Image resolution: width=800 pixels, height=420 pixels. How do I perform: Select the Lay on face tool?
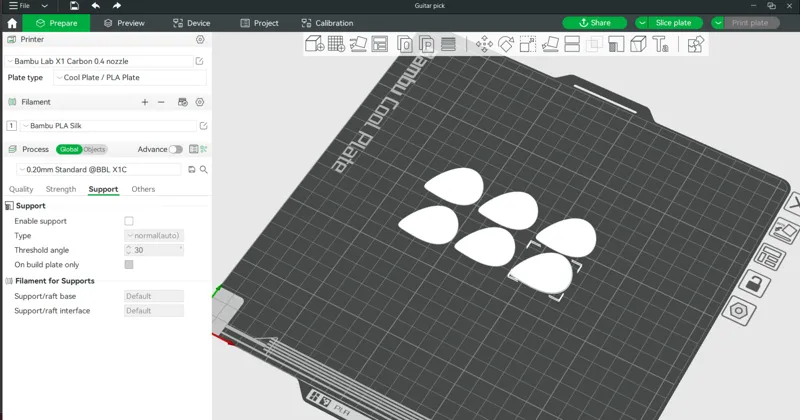(x=550, y=44)
